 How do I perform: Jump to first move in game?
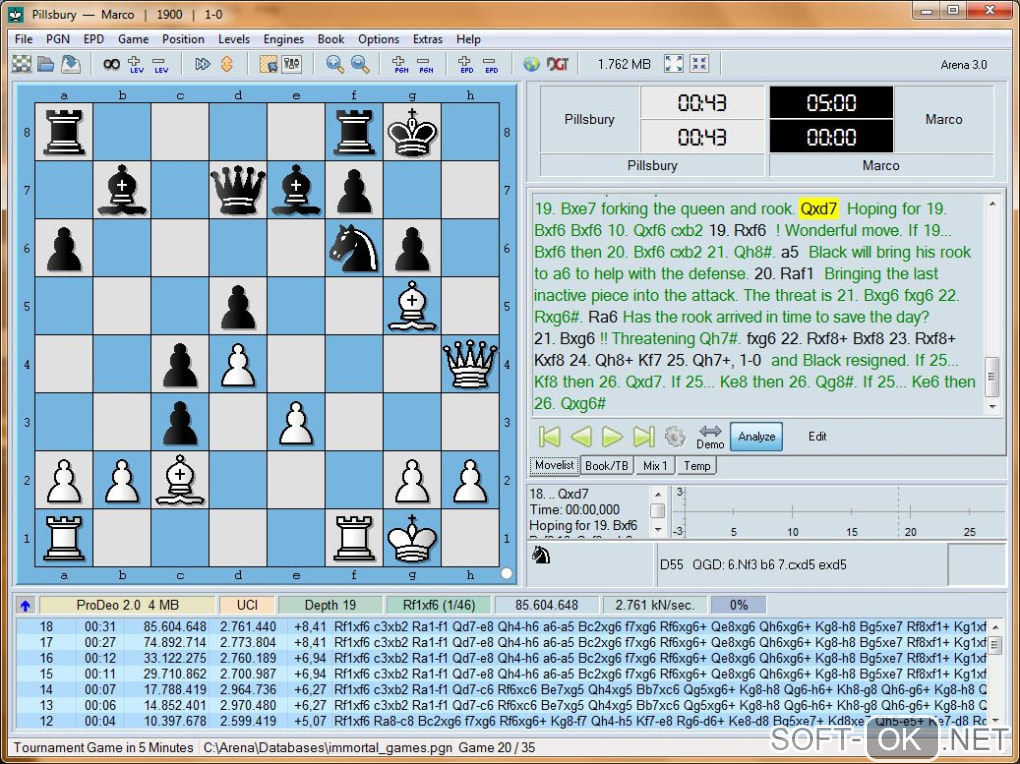click(550, 437)
